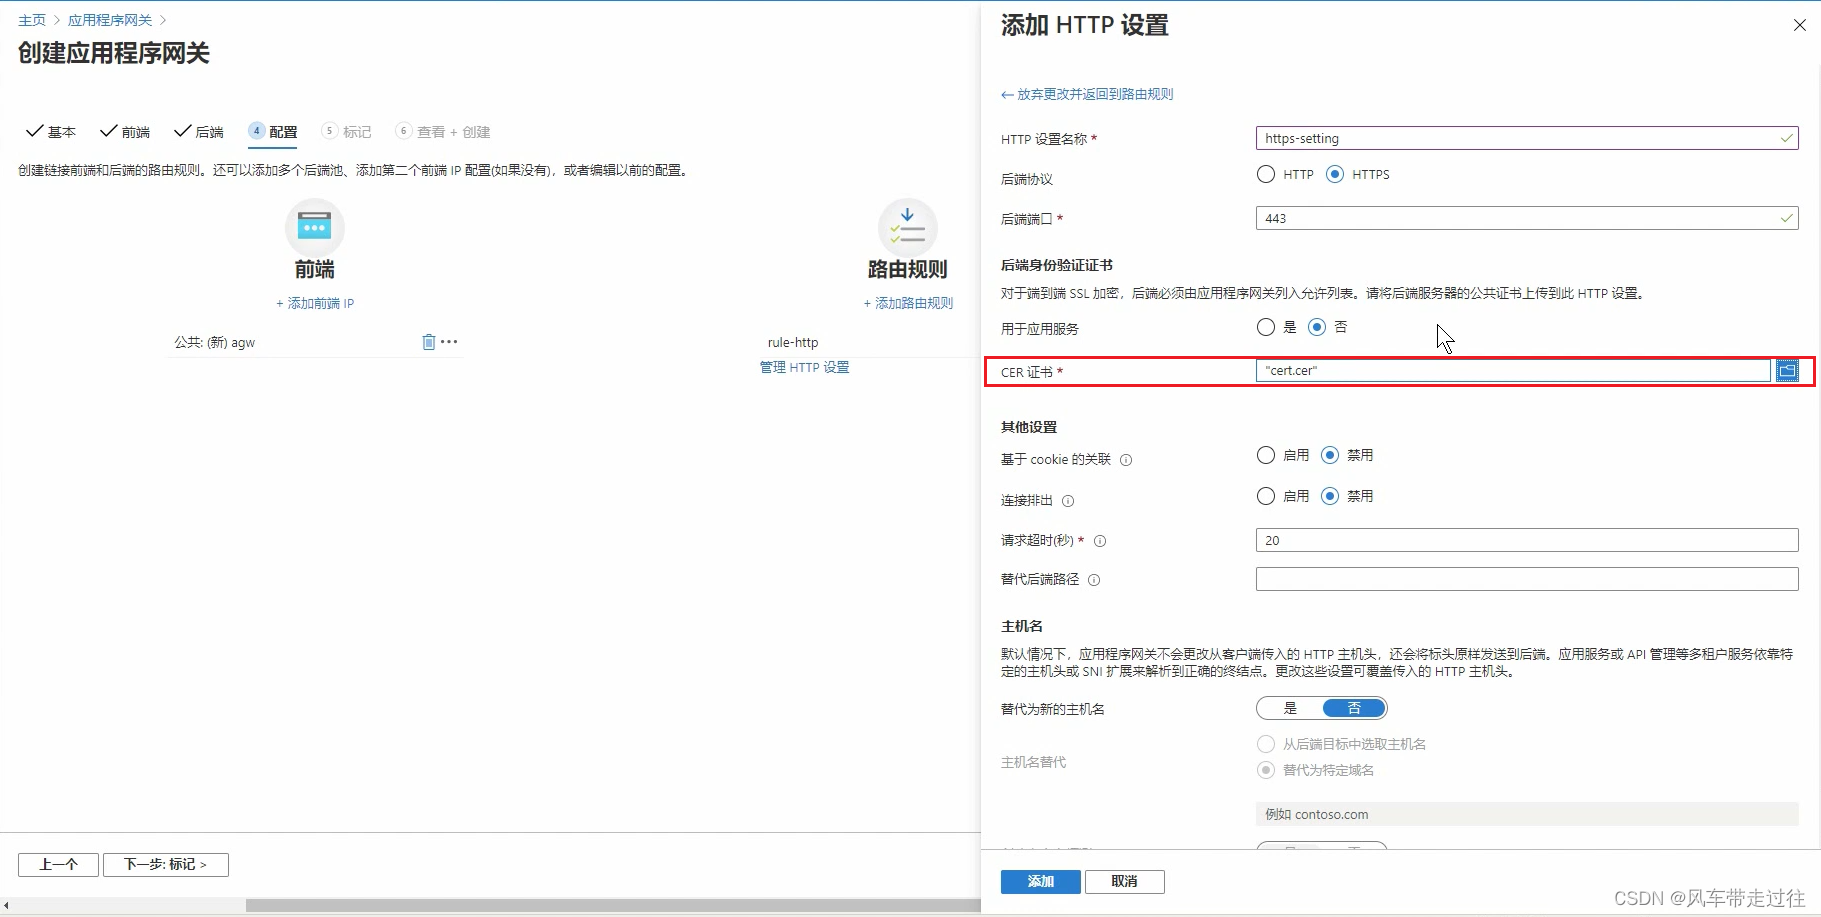The height and width of the screenshot is (917, 1821).
Task: Click 添加前端 IP link
Action: tap(315, 303)
